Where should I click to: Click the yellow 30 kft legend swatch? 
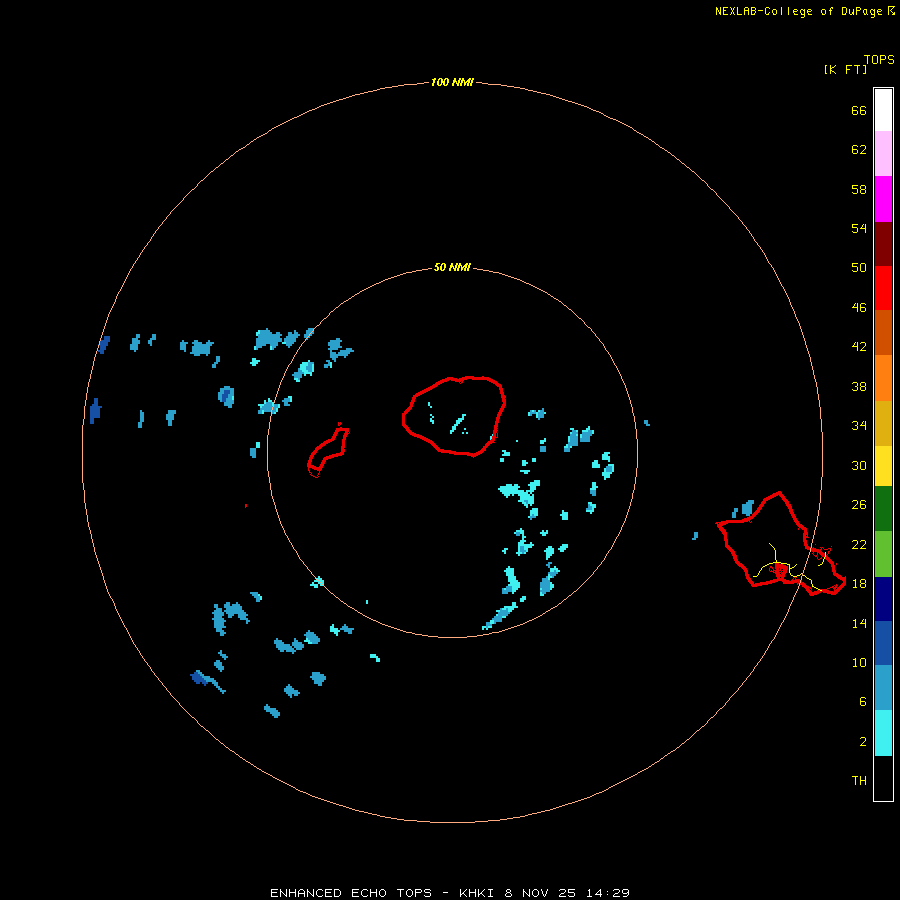pos(883,466)
